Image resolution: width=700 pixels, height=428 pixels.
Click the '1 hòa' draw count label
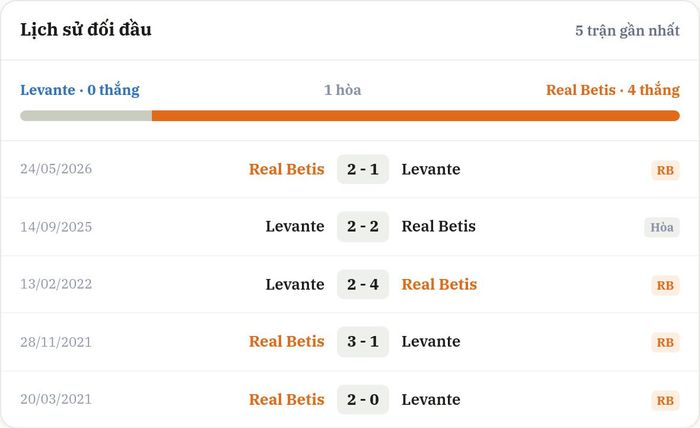click(343, 90)
